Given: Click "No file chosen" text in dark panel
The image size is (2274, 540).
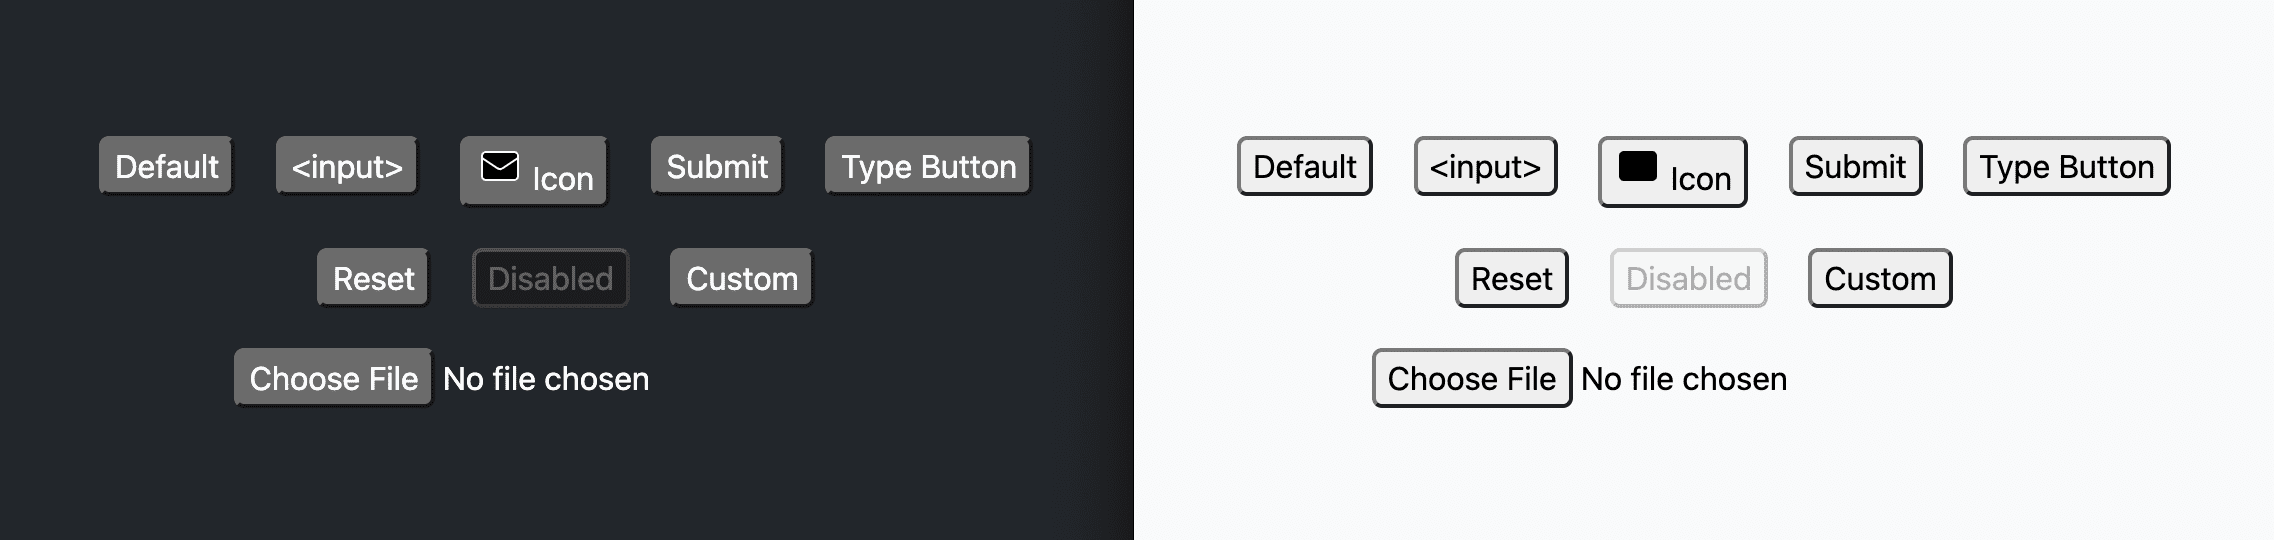Looking at the screenshot, I should point(546,379).
